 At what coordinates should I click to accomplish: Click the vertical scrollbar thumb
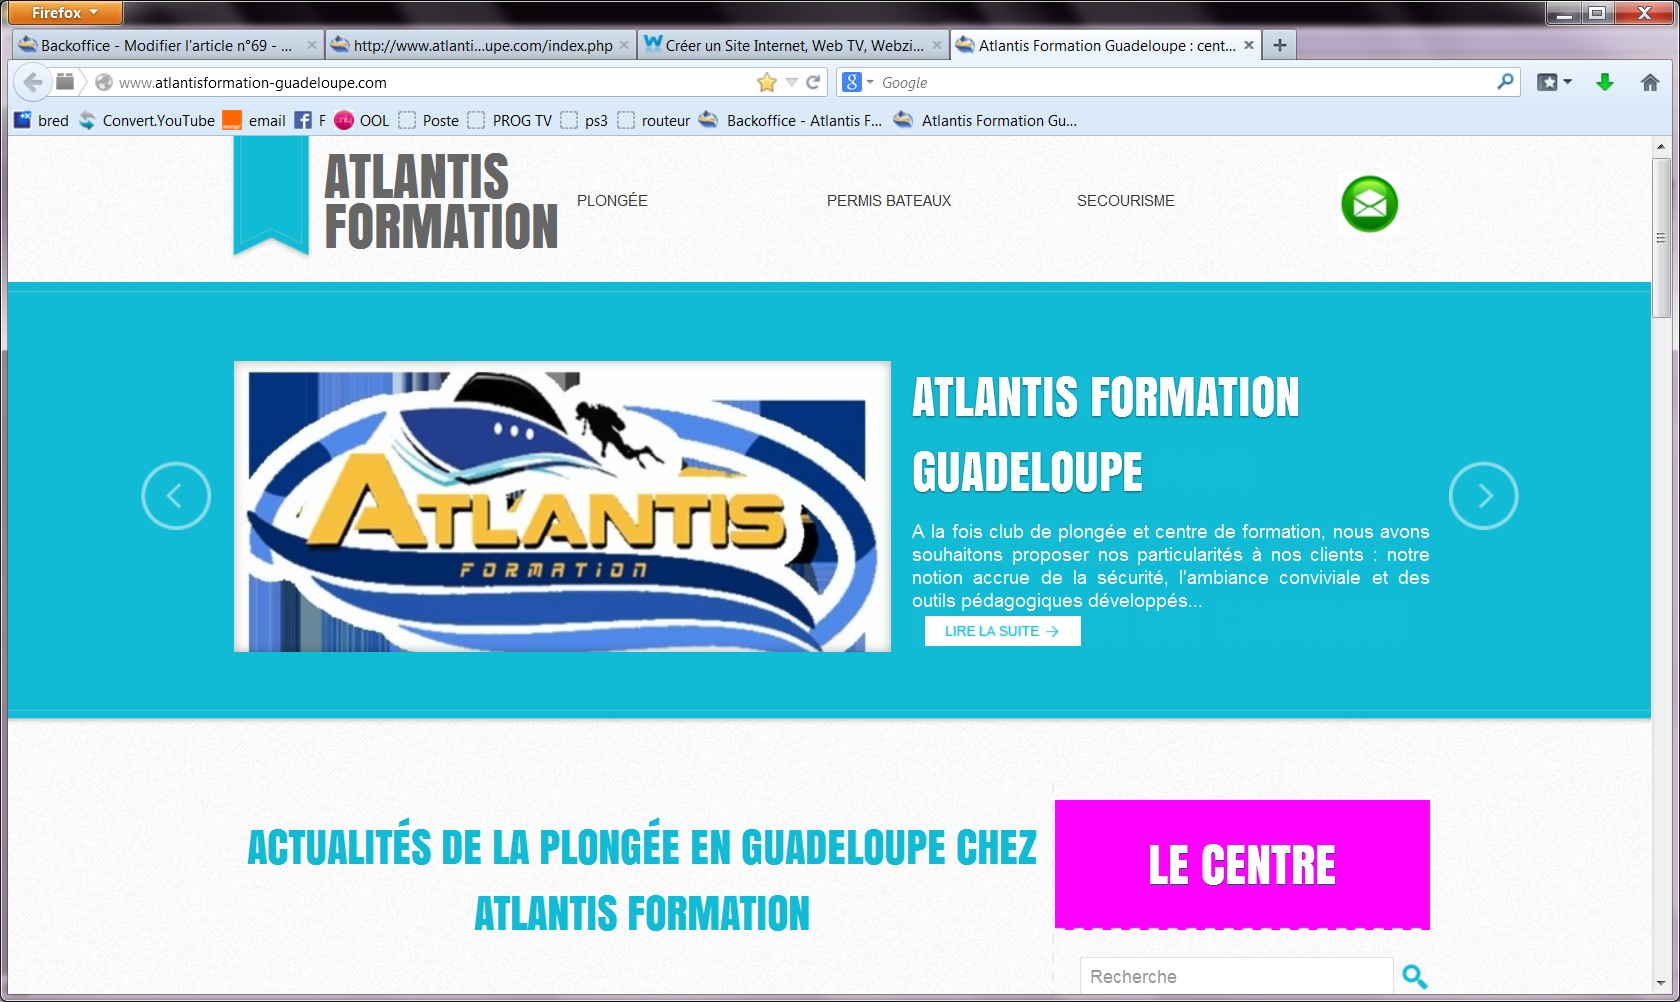click(1661, 238)
